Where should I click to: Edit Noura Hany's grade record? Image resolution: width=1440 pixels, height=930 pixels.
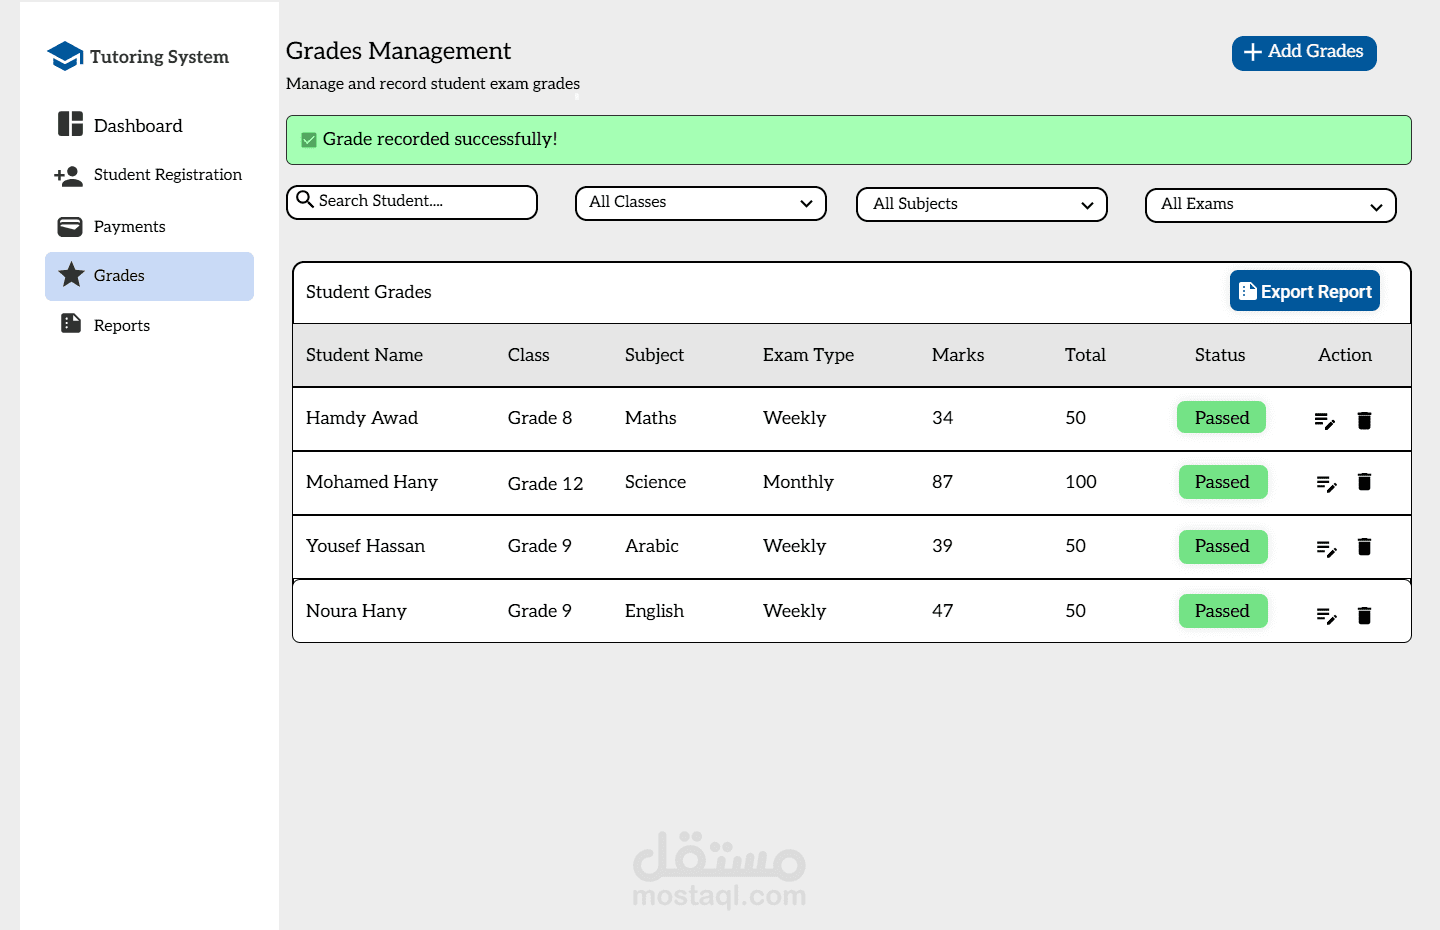click(x=1327, y=616)
